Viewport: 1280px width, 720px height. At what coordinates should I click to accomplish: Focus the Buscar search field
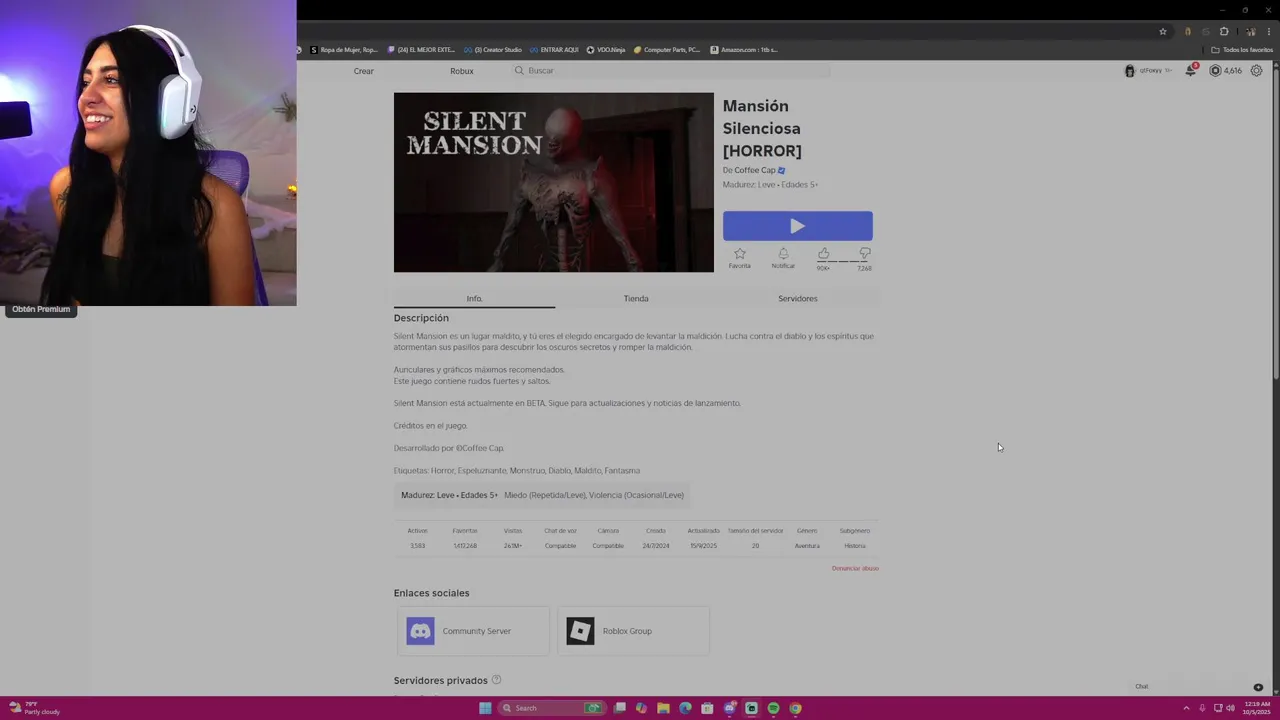coord(670,71)
